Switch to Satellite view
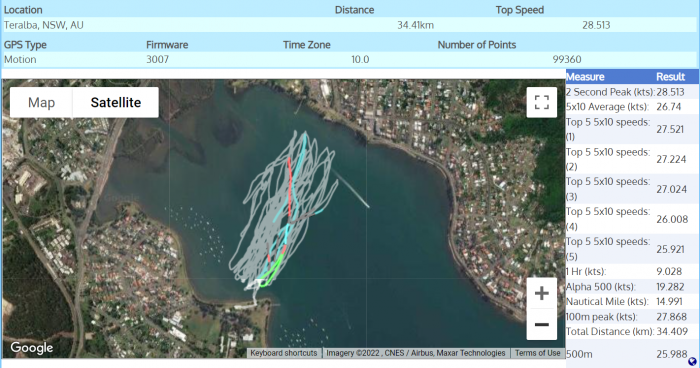Screen dimensions: 700x368 pyautogui.click(x=116, y=102)
